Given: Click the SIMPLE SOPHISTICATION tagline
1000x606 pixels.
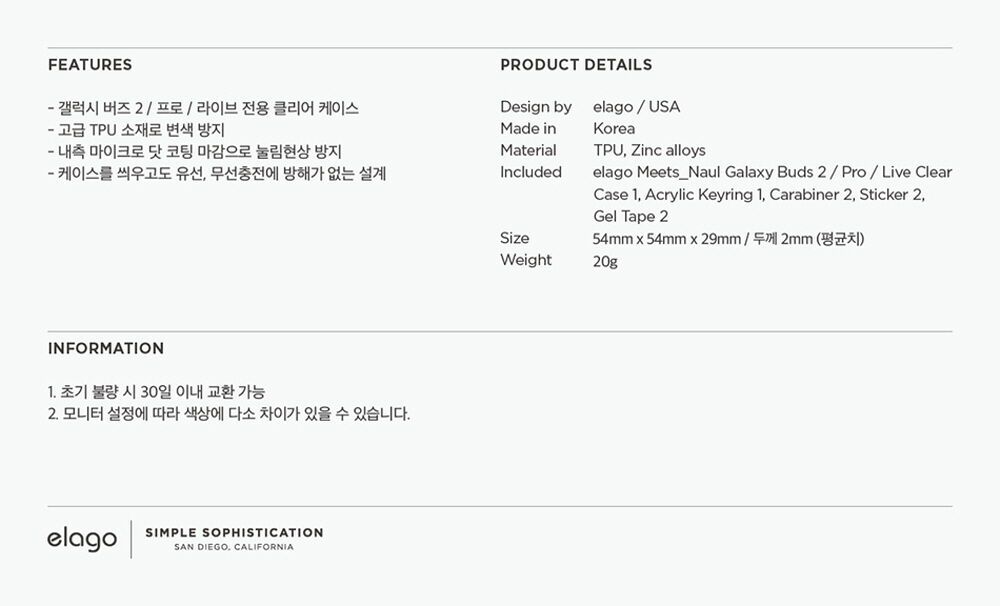Looking at the screenshot, I should (234, 533).
